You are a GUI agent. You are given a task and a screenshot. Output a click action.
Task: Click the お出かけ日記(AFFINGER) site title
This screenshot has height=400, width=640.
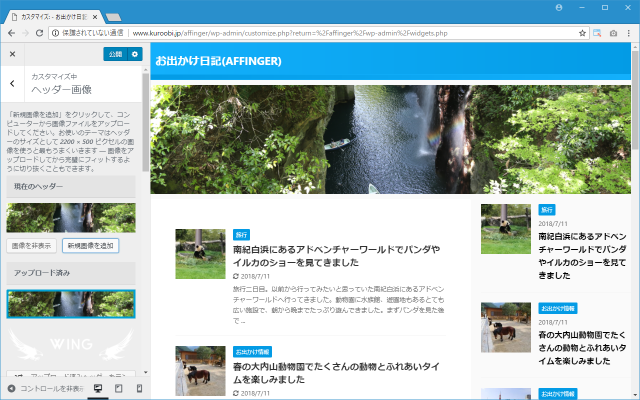(218, 61)
